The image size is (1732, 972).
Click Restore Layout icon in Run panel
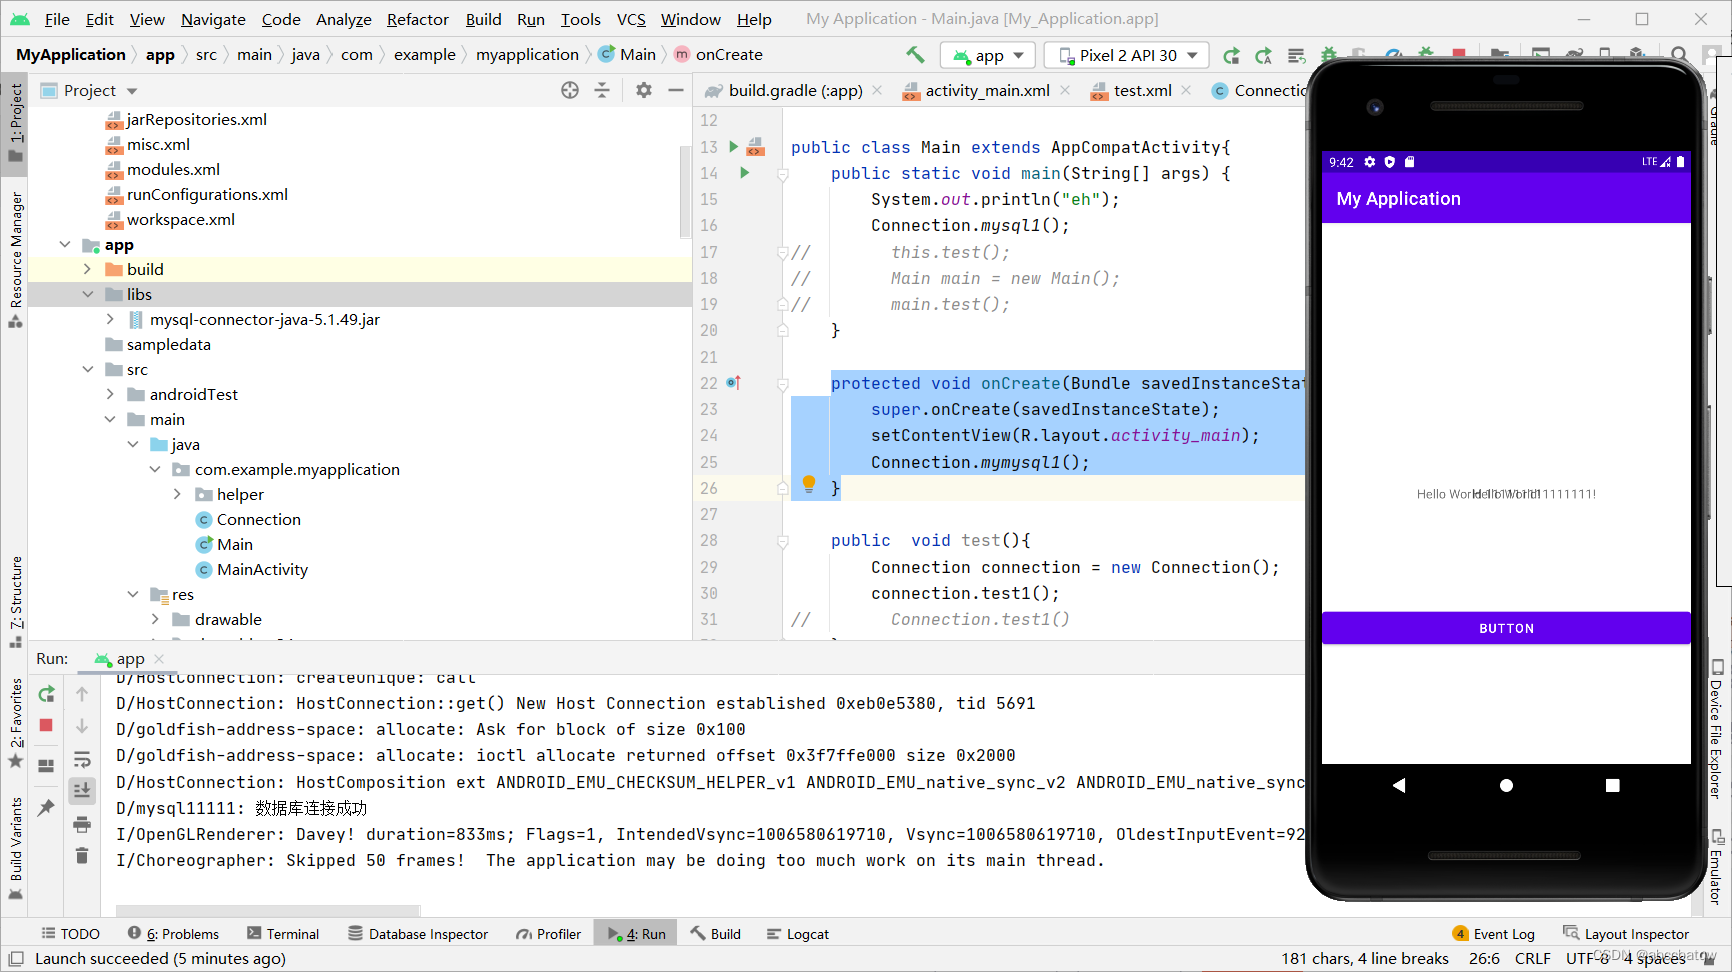[46, 766]
